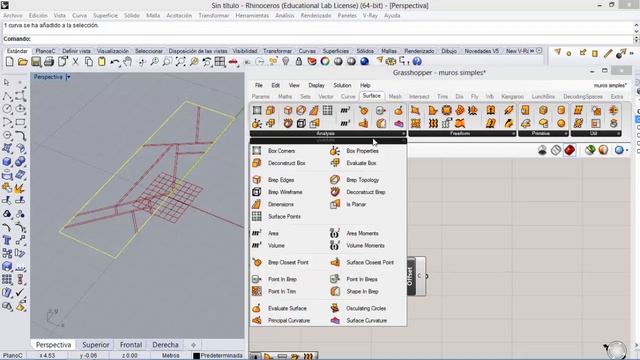Image resolution: width=640 pixels, height=360 pixels.
Task: Open the Grasshopper Solution menu
Action: tap(342, 85)
